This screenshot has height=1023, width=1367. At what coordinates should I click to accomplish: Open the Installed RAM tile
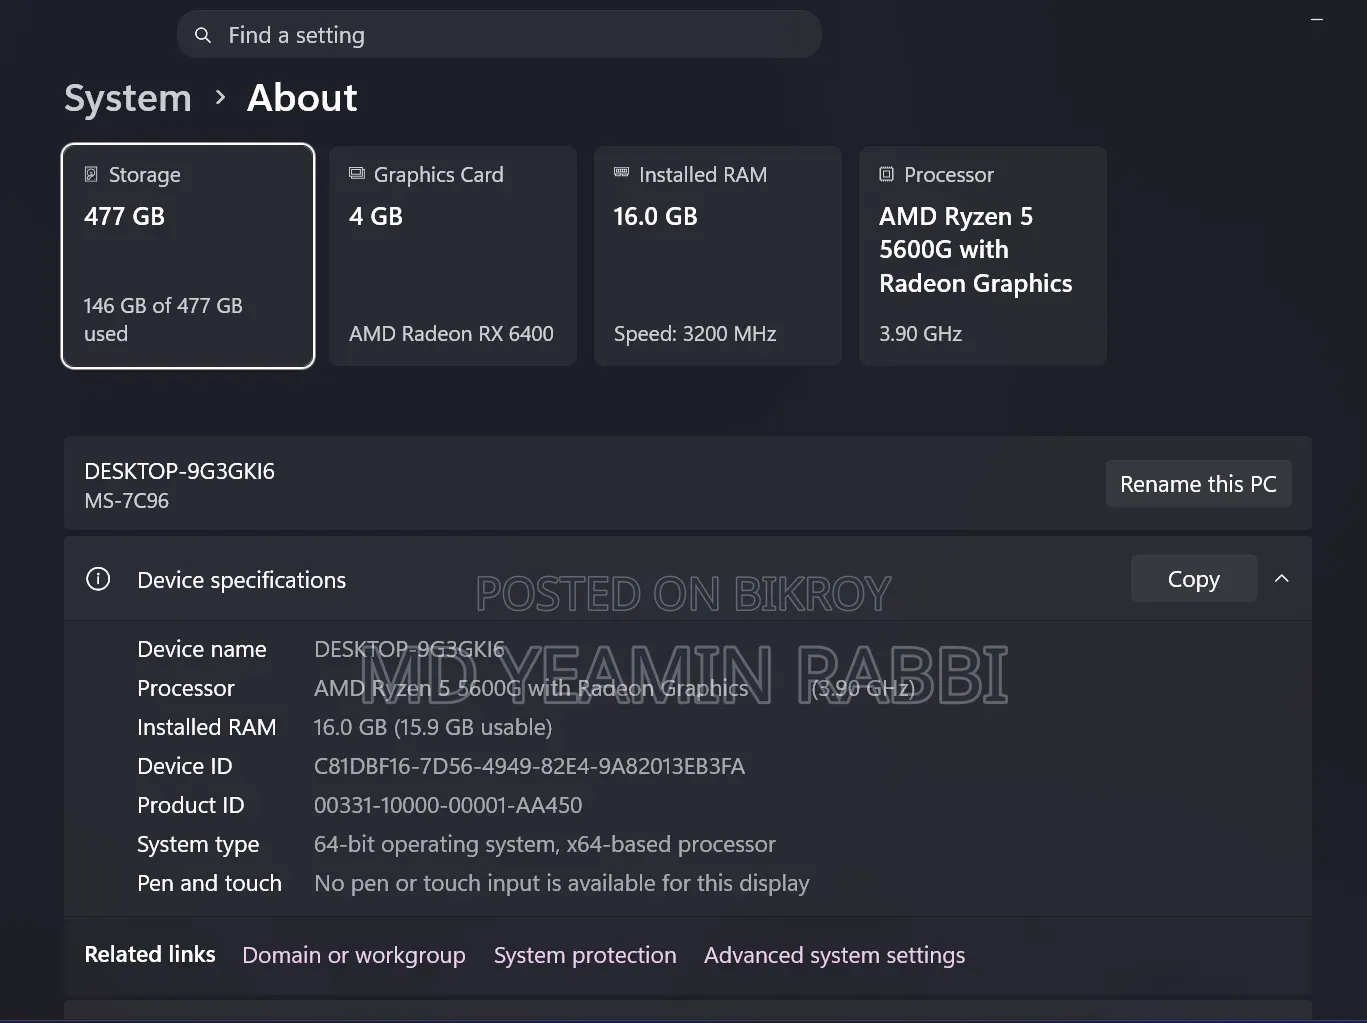coord(718,256)
